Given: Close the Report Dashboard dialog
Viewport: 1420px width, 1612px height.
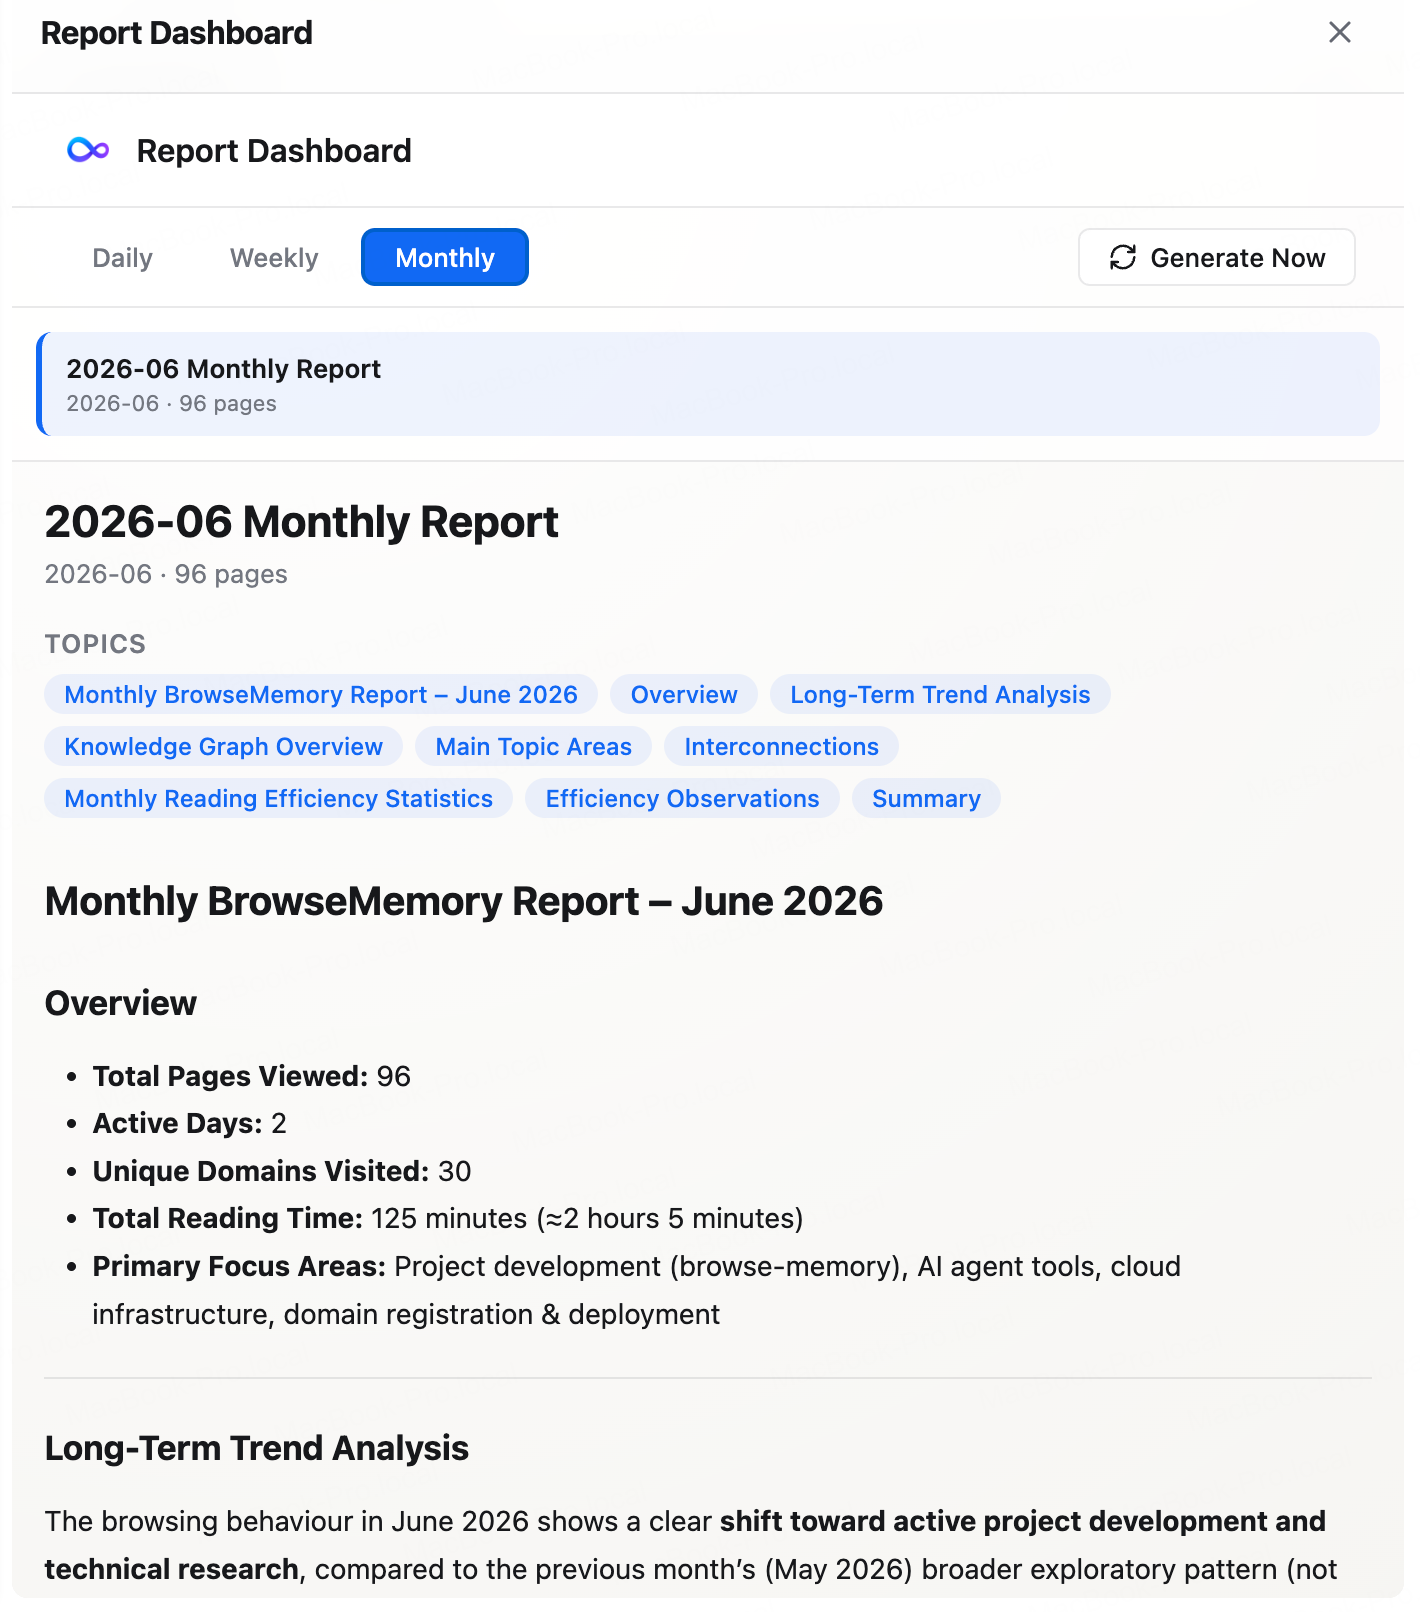Looking at the screenshot, I should point(1339,32).
